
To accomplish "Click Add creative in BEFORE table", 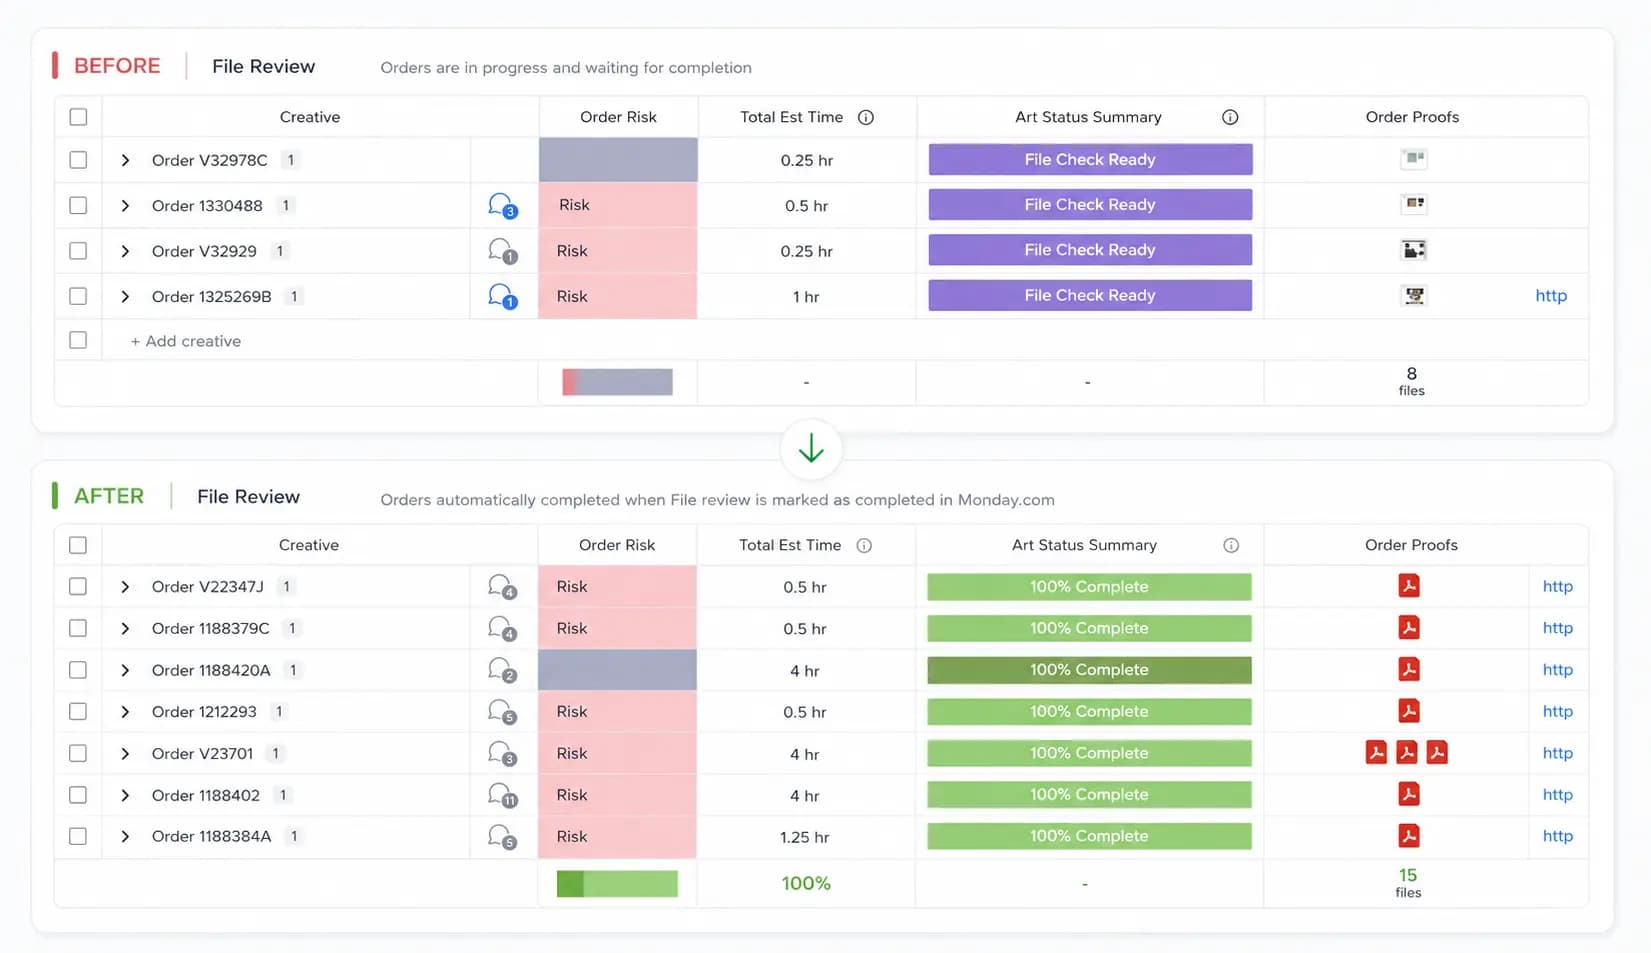I will 186,341.
